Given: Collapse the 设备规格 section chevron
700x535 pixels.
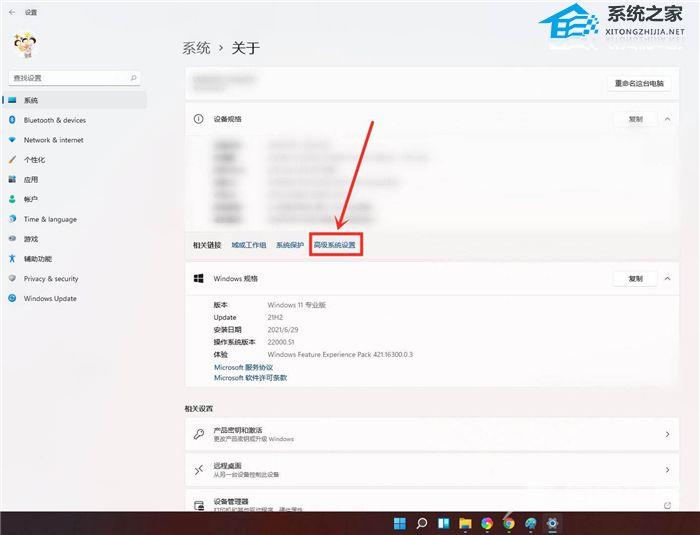Looking at the screenshot, I should coord(667,119).
